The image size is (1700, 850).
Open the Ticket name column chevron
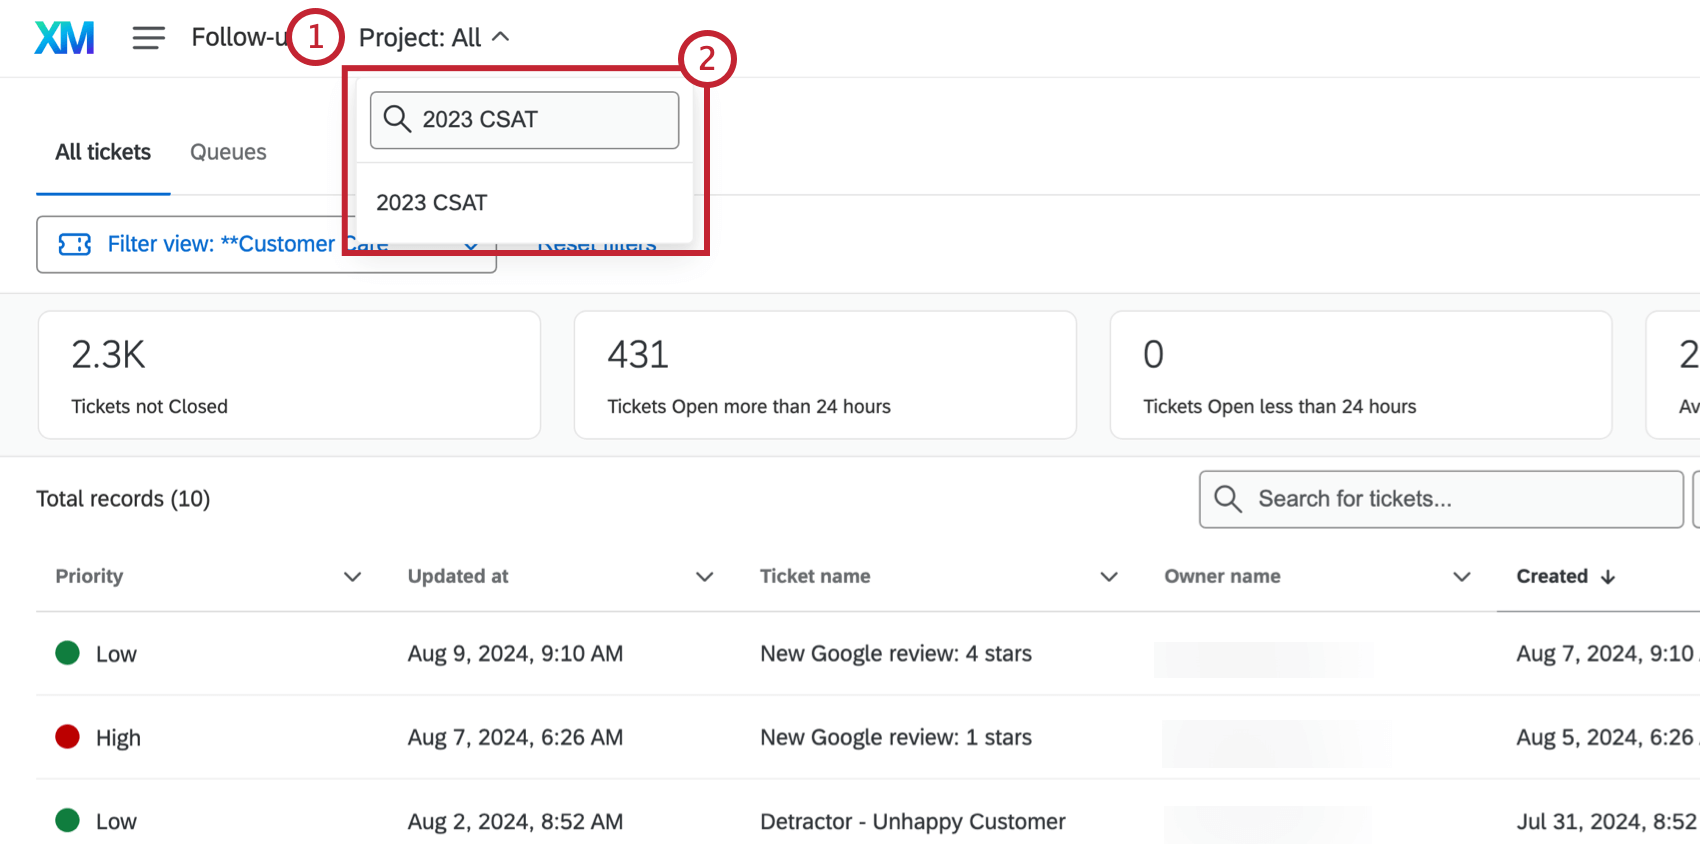1108,577
